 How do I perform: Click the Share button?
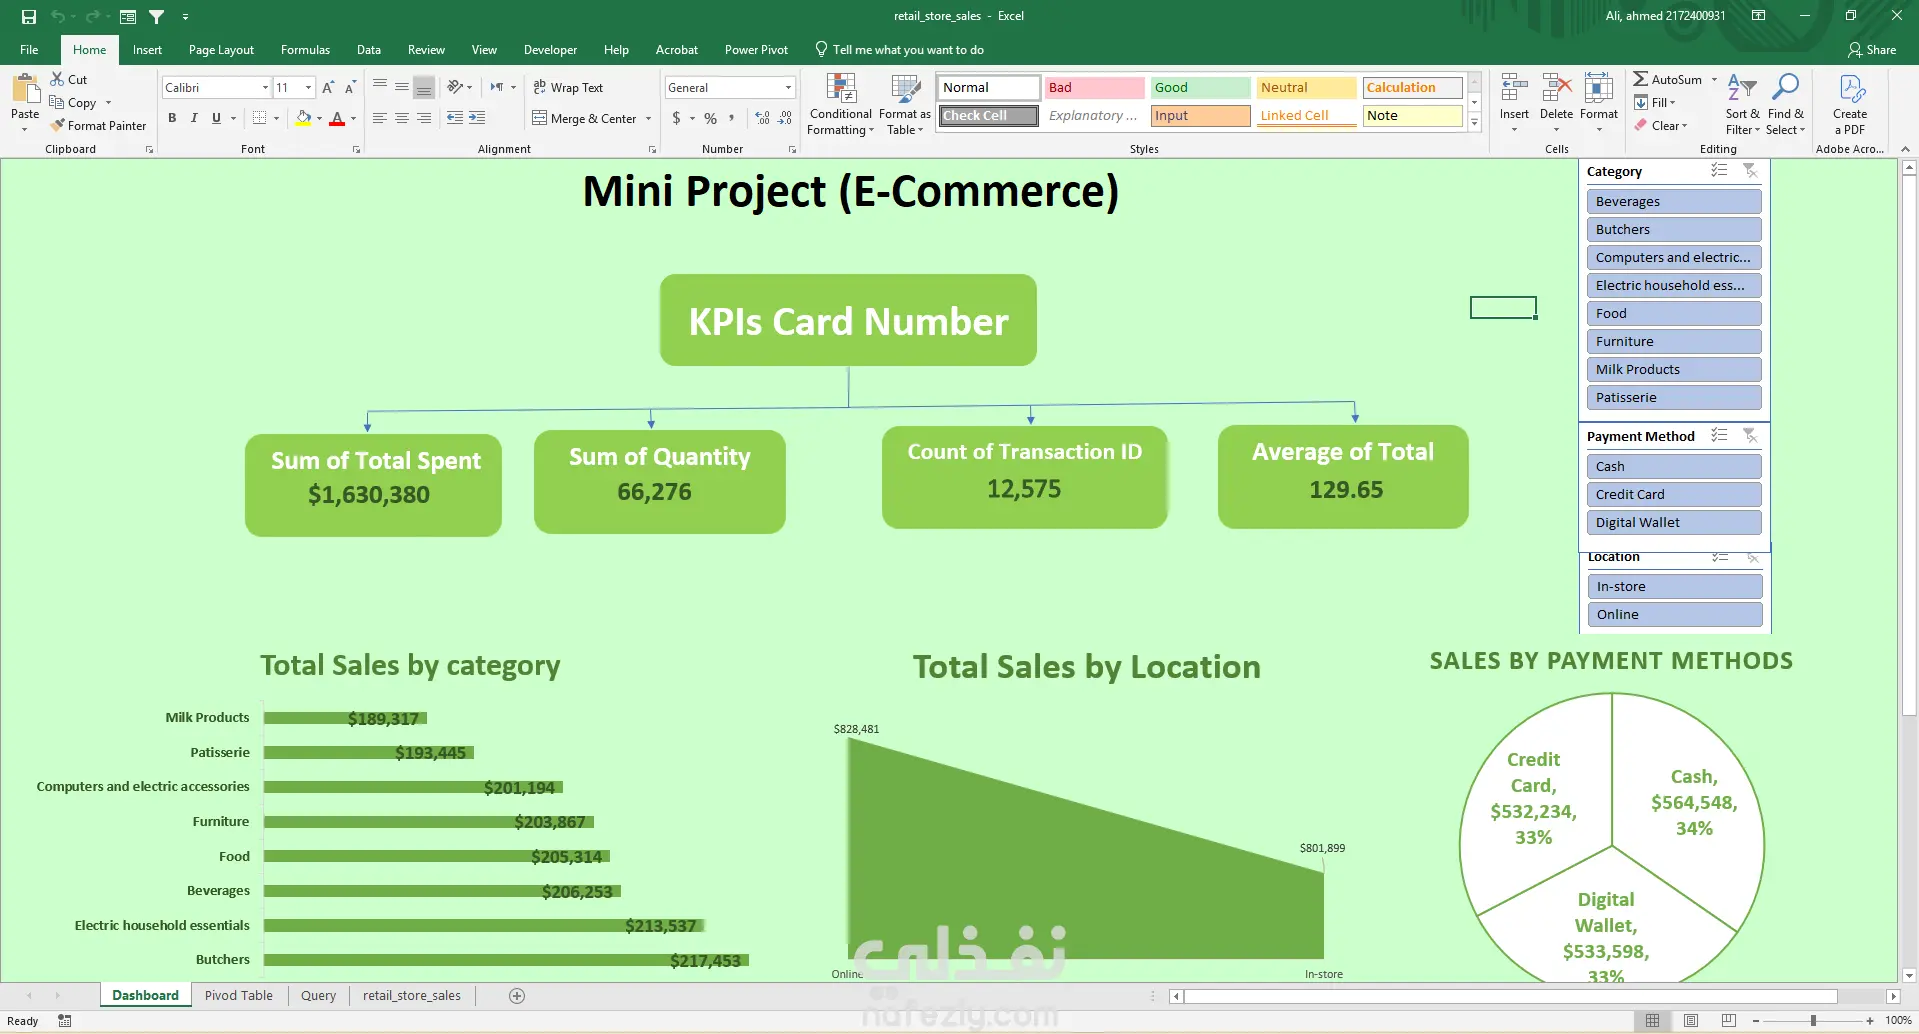tap(1872, 50)
